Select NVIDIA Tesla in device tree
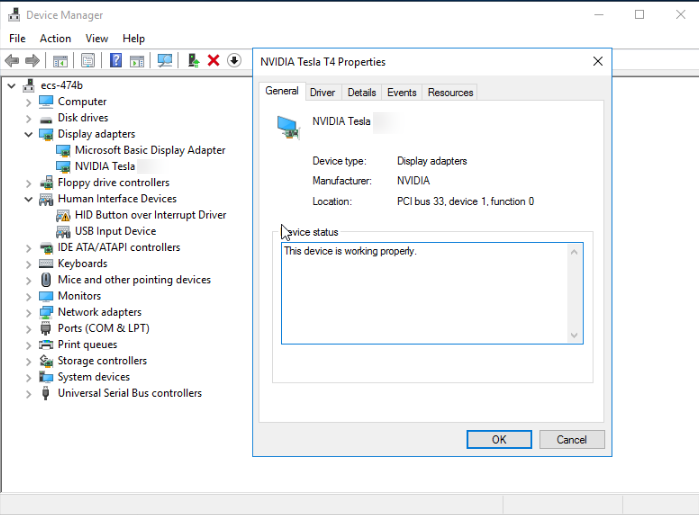 point(105,166)
